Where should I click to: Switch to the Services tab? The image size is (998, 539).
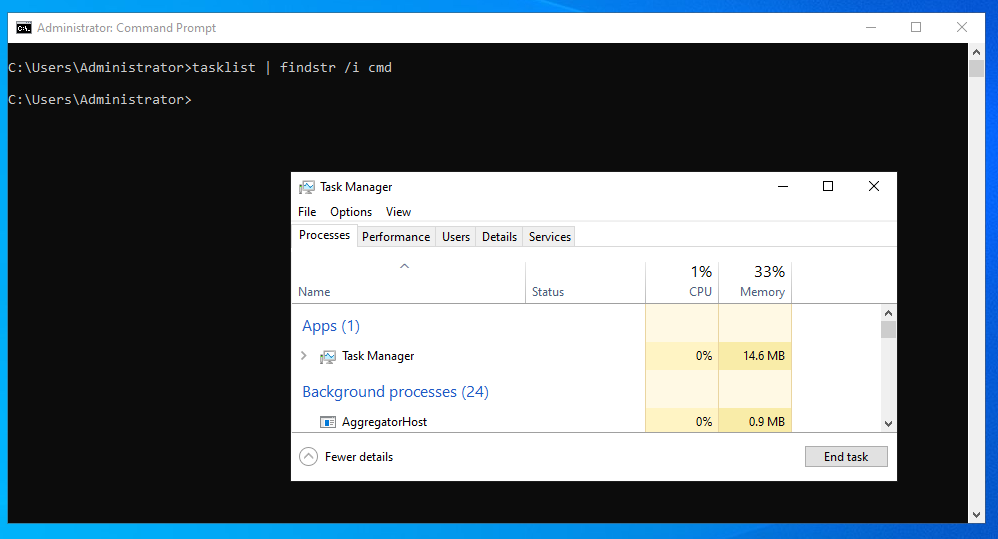coord(550,237)
